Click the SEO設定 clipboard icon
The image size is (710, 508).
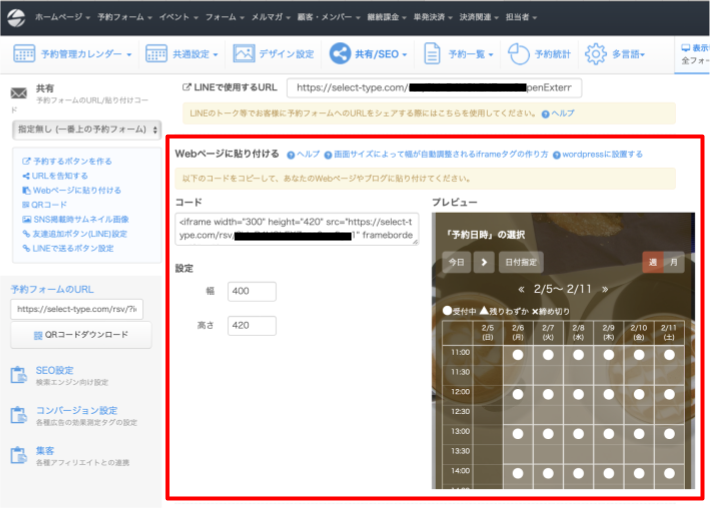click(x=18, y=374)
